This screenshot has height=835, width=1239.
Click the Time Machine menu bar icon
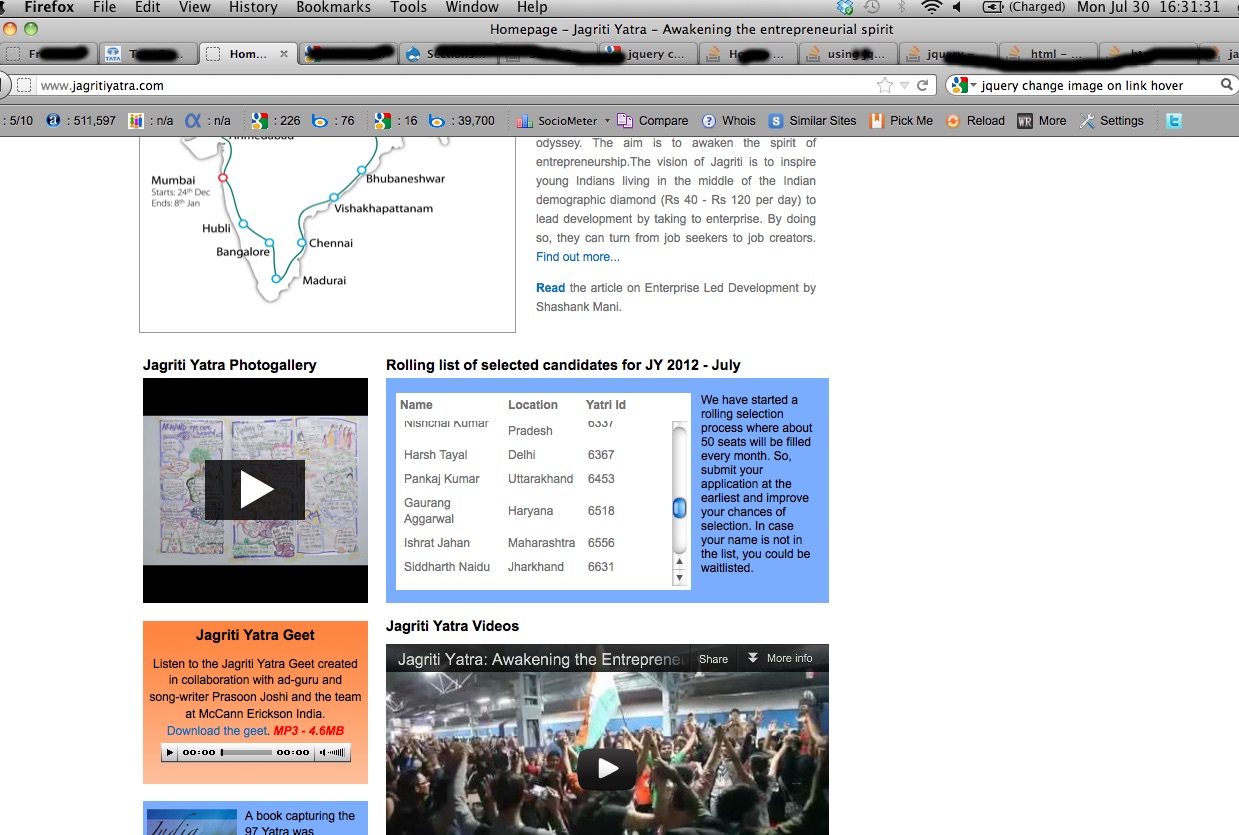(872, 7)
